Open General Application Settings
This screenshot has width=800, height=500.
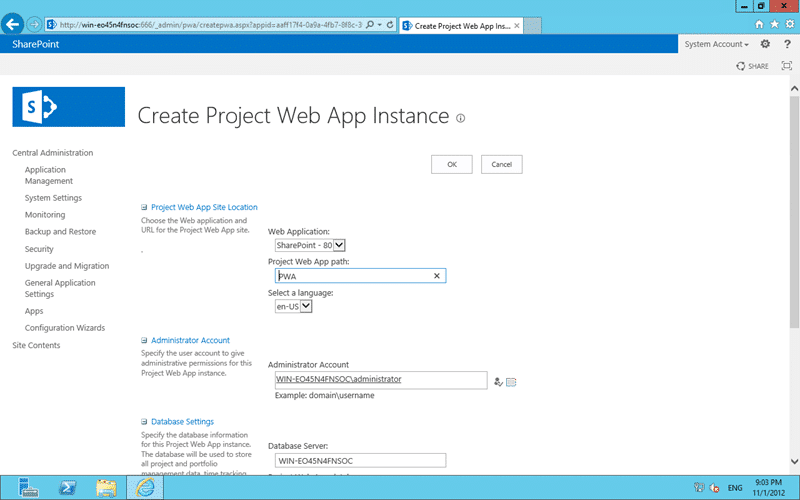(60, 288)
